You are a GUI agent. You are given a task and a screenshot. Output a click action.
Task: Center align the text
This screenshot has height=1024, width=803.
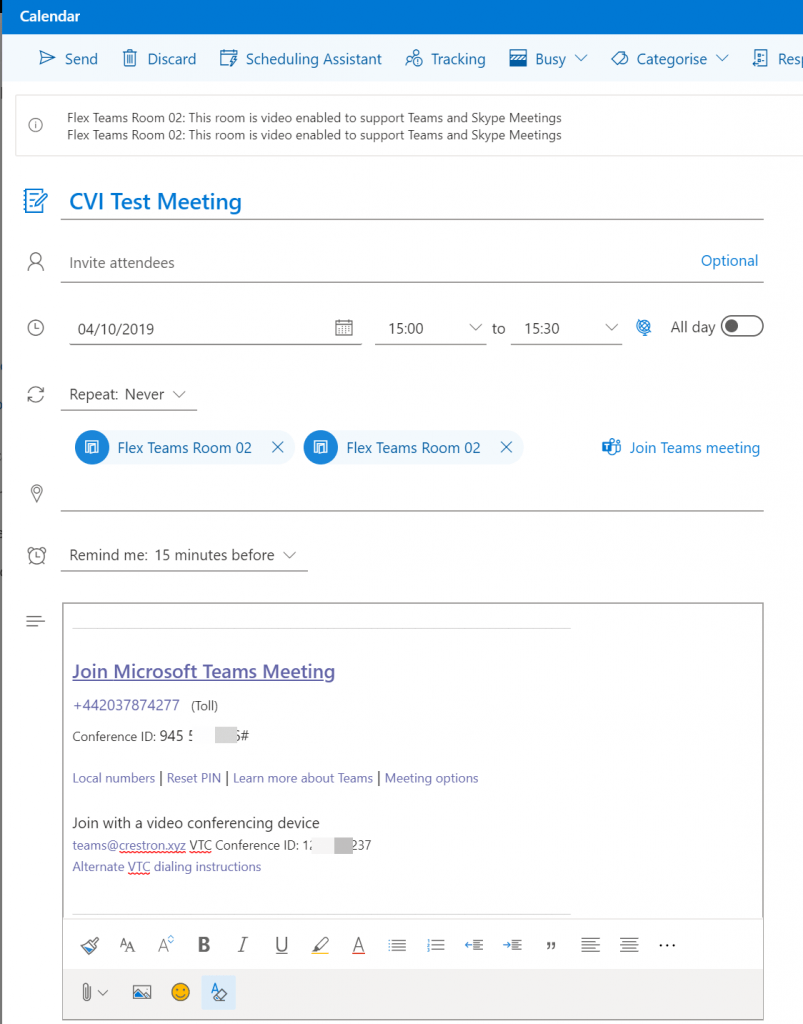629,945
